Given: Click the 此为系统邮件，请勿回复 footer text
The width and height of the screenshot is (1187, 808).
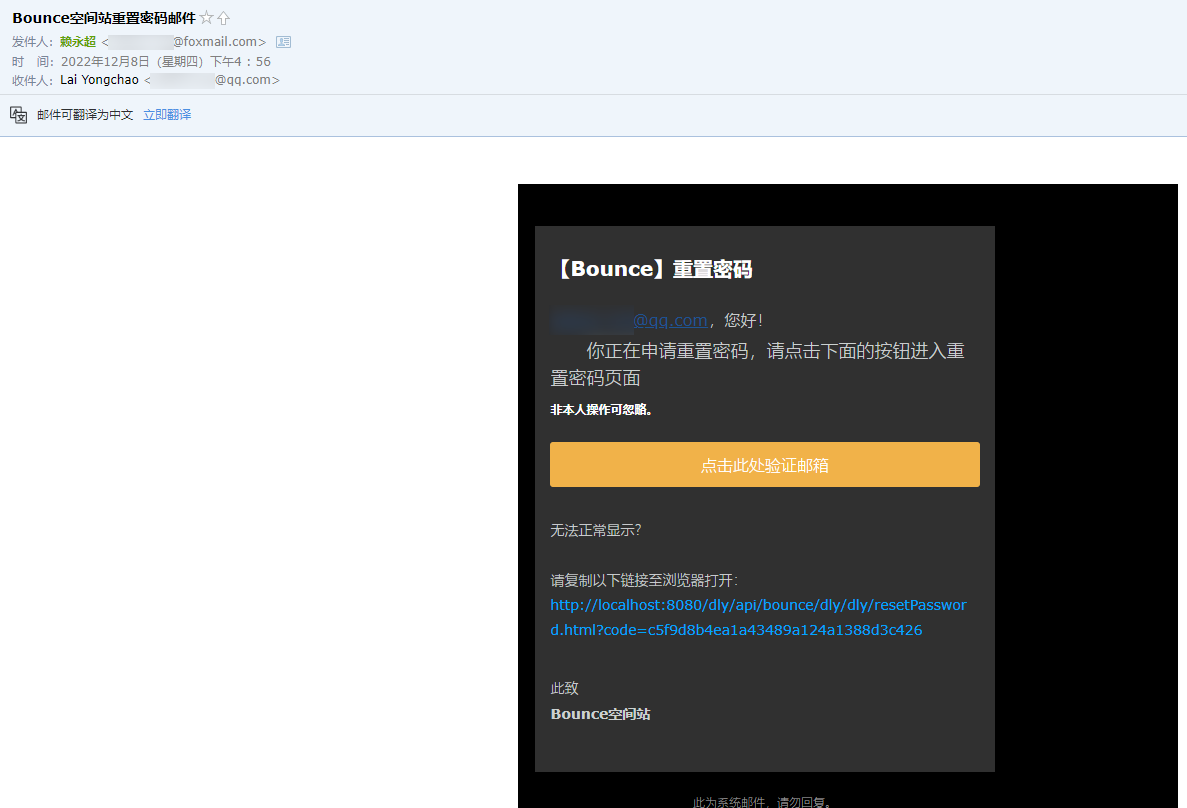Looking at the screenshot, I should (763, 801).
